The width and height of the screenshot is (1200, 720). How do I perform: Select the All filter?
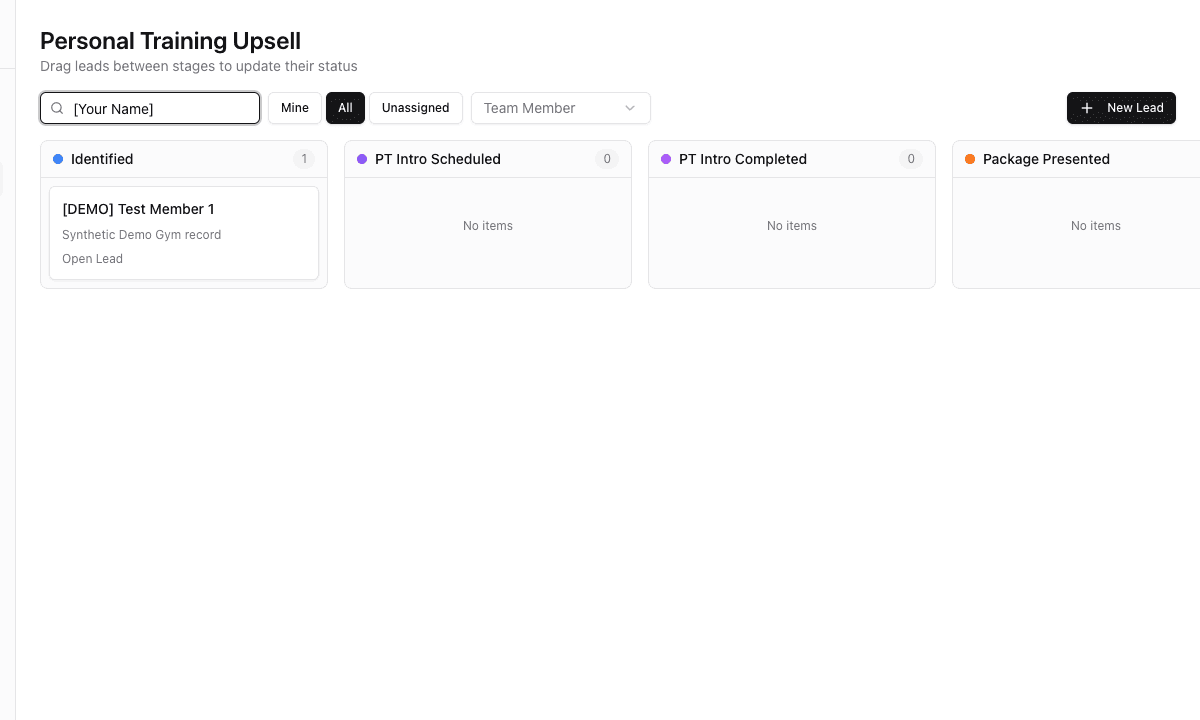345,108
